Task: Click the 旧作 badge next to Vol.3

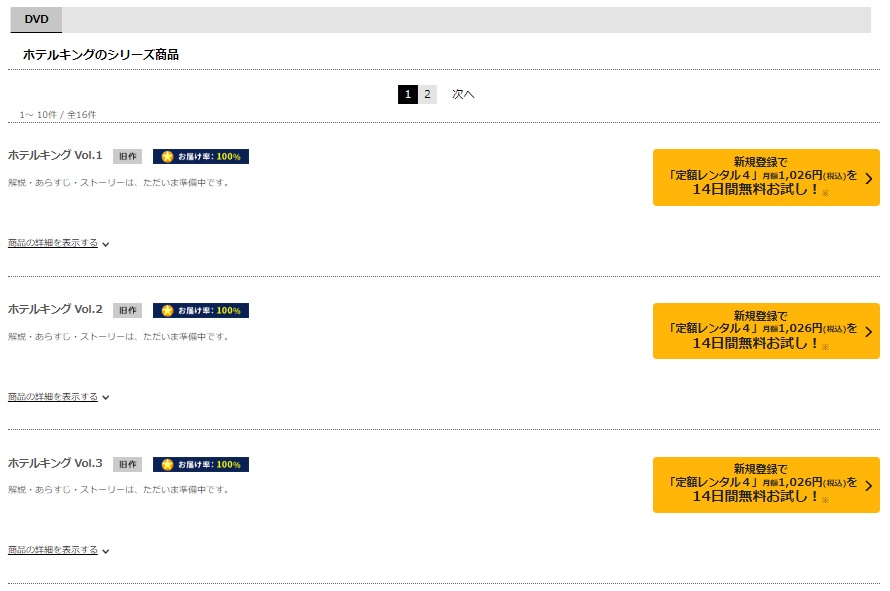Action: pyautogui.click(x=127, y=464)
